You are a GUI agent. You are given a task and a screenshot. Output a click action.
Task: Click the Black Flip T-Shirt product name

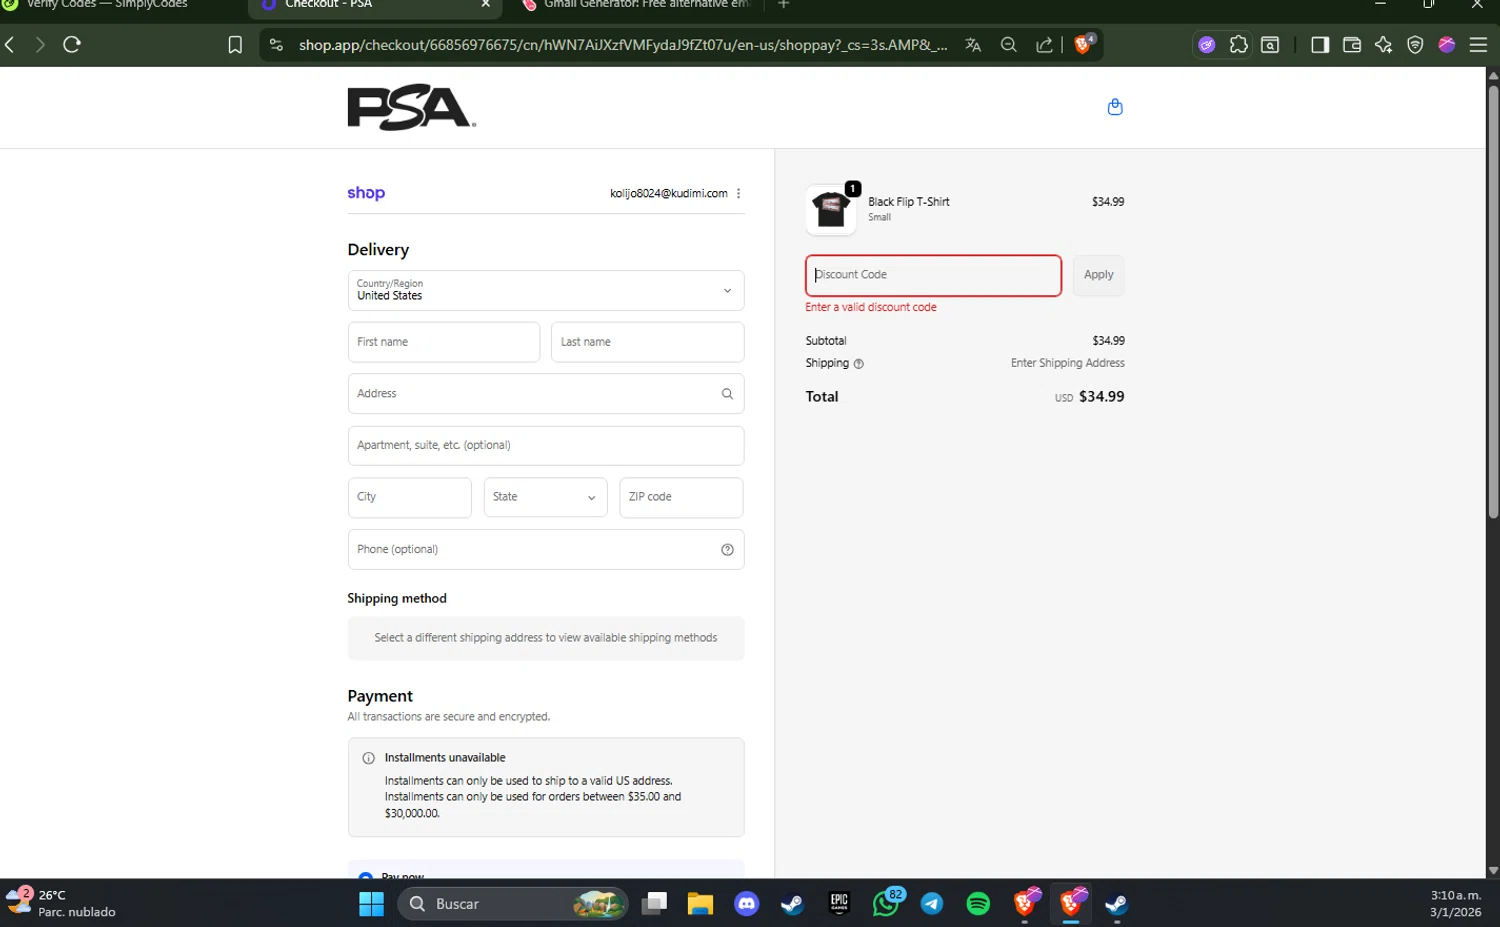click(909, 202)
